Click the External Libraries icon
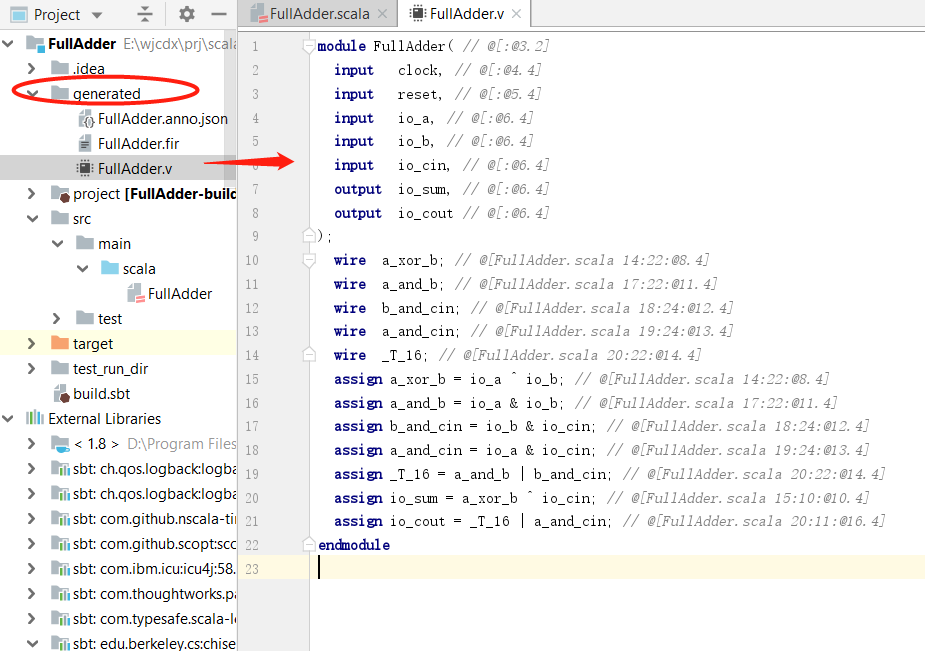925x651 pixels. pyautogui.click(x=35, y=418)
